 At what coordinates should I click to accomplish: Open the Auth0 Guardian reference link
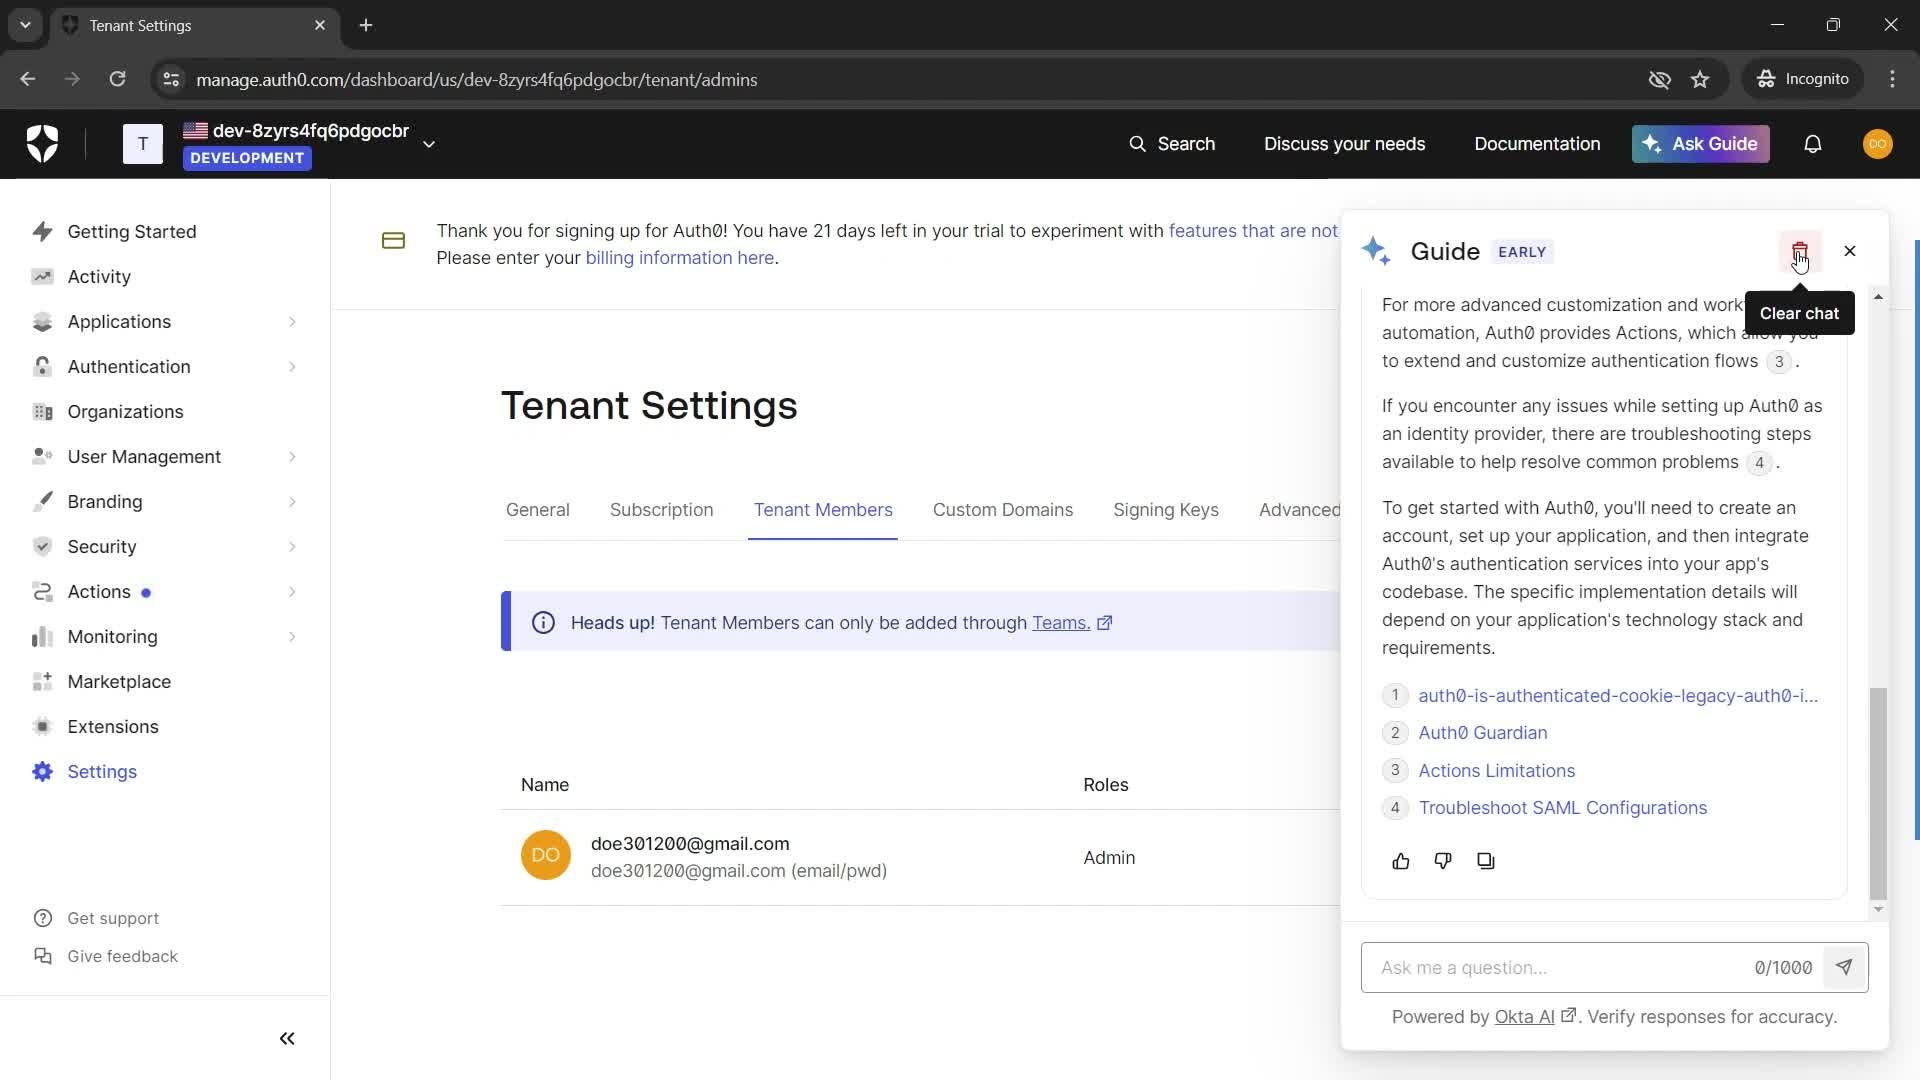tap(1482, 733)
